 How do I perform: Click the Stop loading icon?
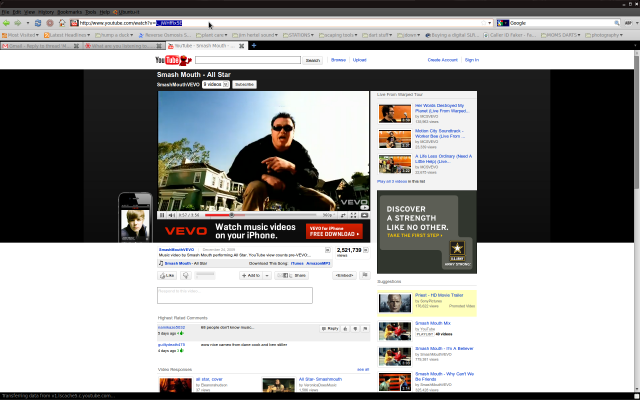pos(50,23)
